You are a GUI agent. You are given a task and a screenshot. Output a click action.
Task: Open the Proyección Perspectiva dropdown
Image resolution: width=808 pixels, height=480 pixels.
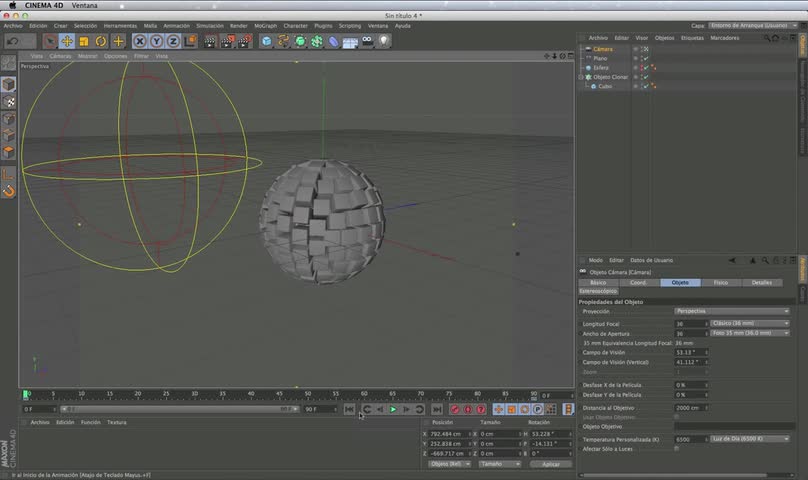(732, 311)
